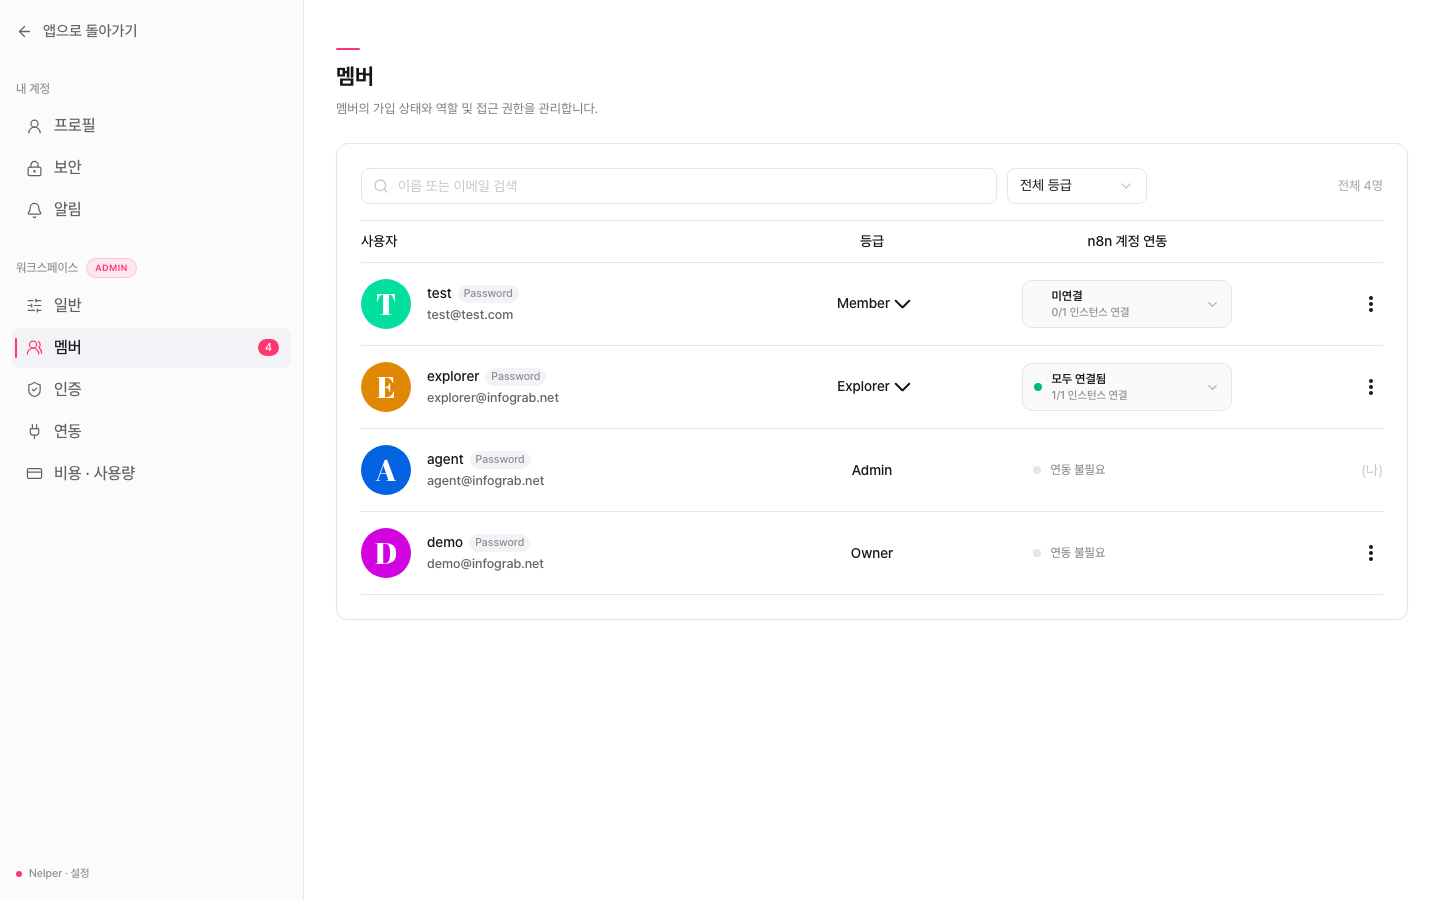Click the members people icon
This screenshot has width=1440, height=900.
34,348
